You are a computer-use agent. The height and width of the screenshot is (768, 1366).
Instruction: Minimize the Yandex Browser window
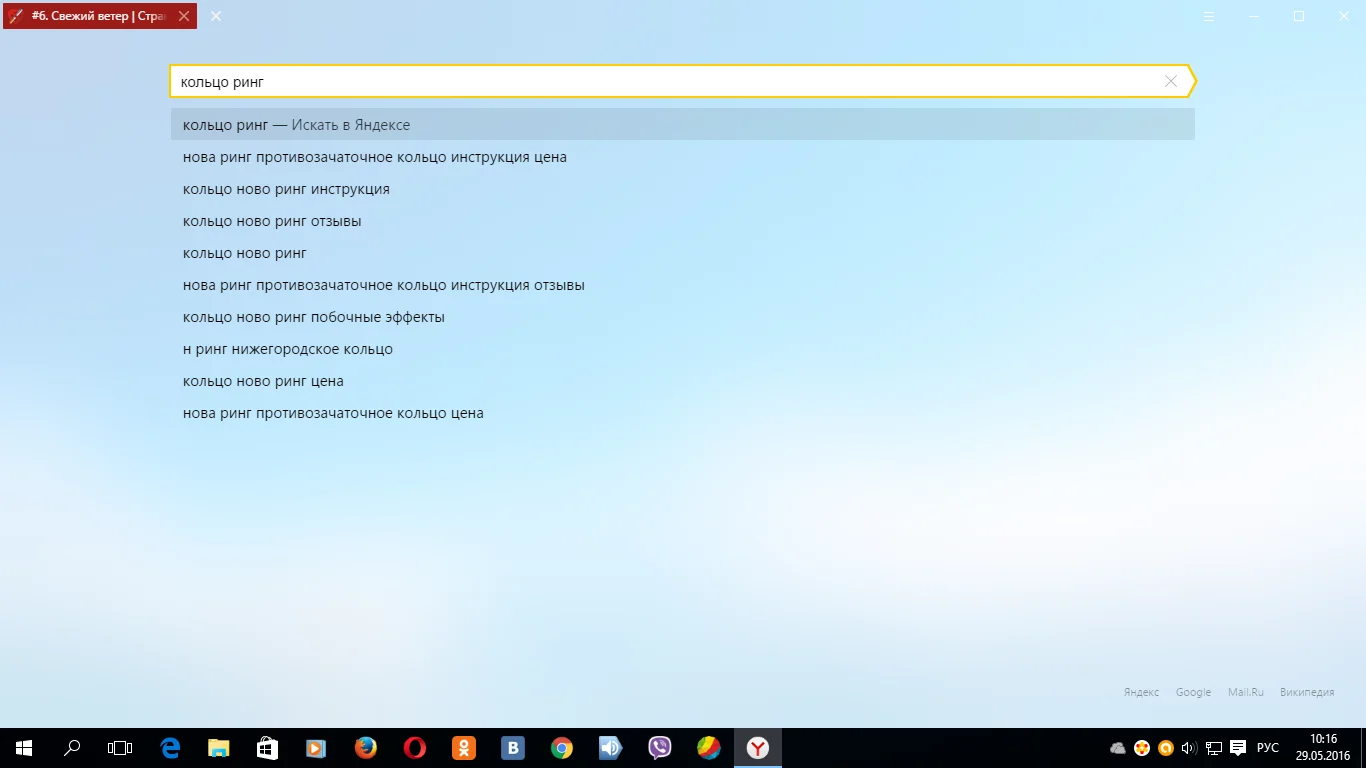point(1254,16)
